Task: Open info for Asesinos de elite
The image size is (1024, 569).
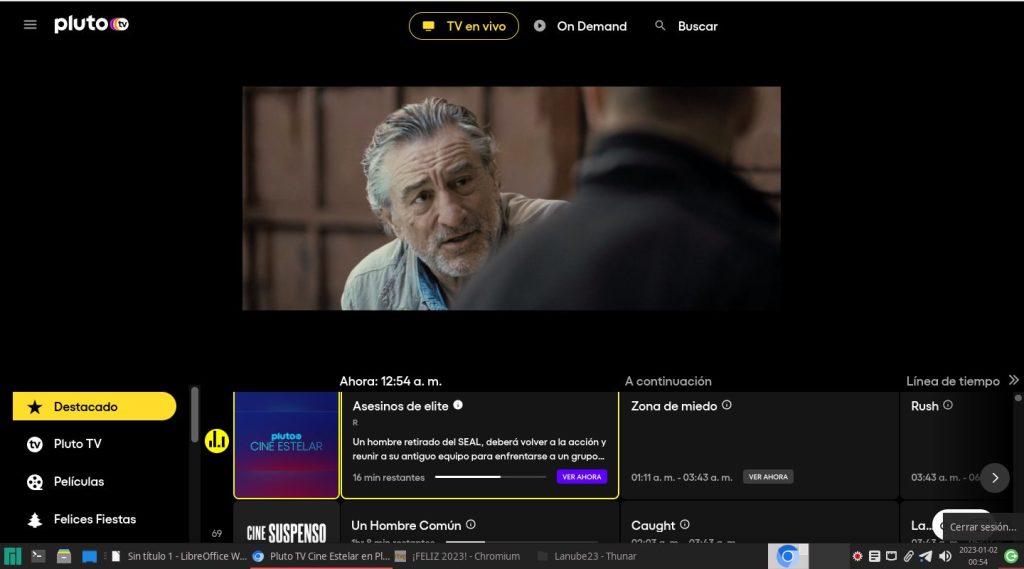Action: pyautogui.click(x=458, y=405)
